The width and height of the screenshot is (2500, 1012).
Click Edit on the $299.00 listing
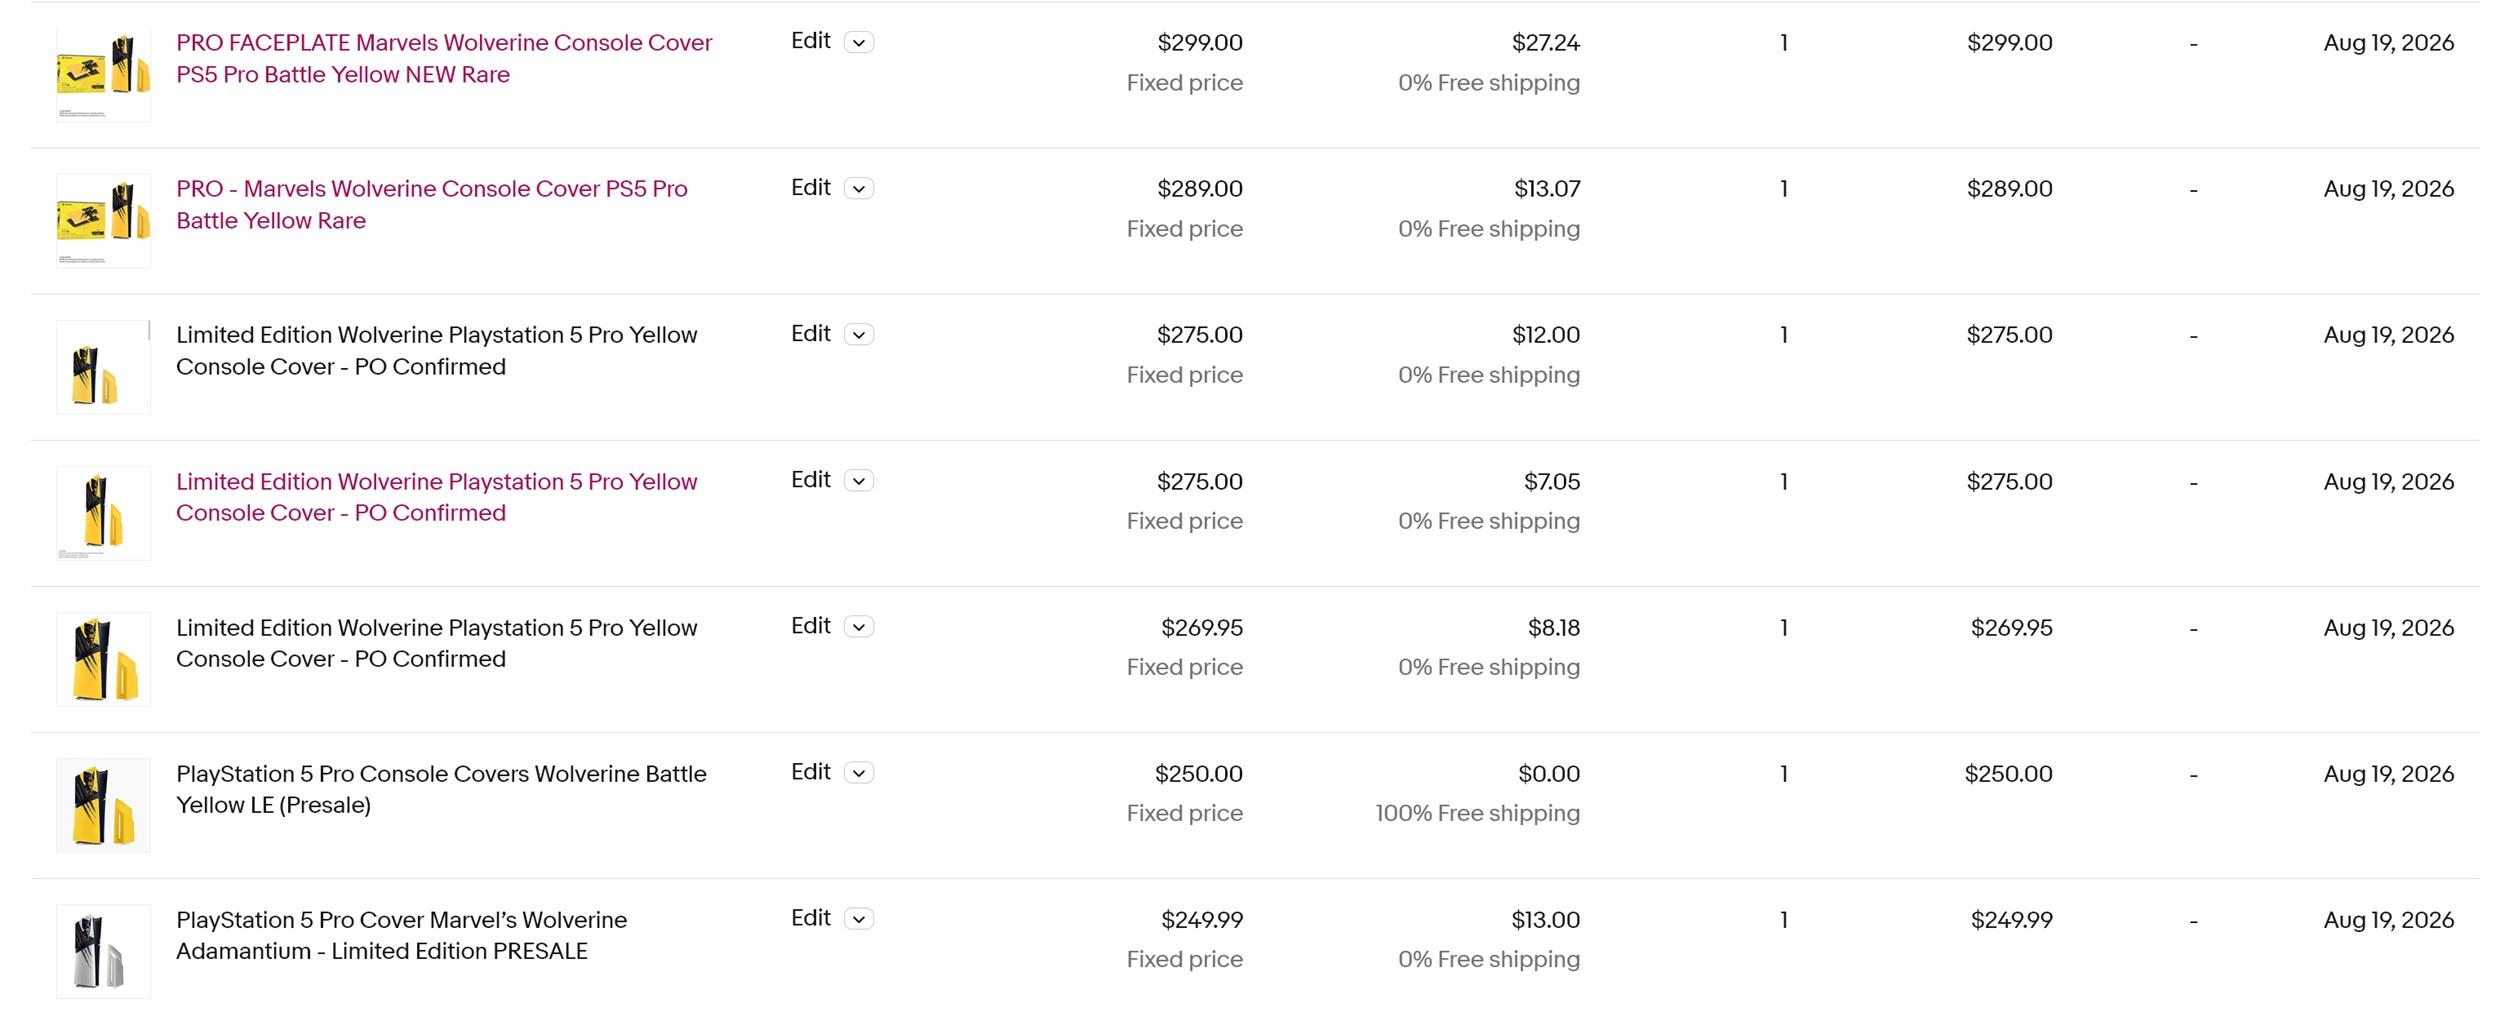coord(811,41)
